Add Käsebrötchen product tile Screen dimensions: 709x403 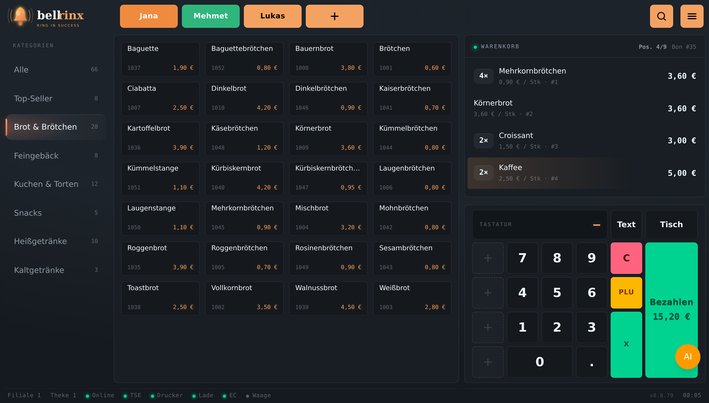(x=245, y=138)
